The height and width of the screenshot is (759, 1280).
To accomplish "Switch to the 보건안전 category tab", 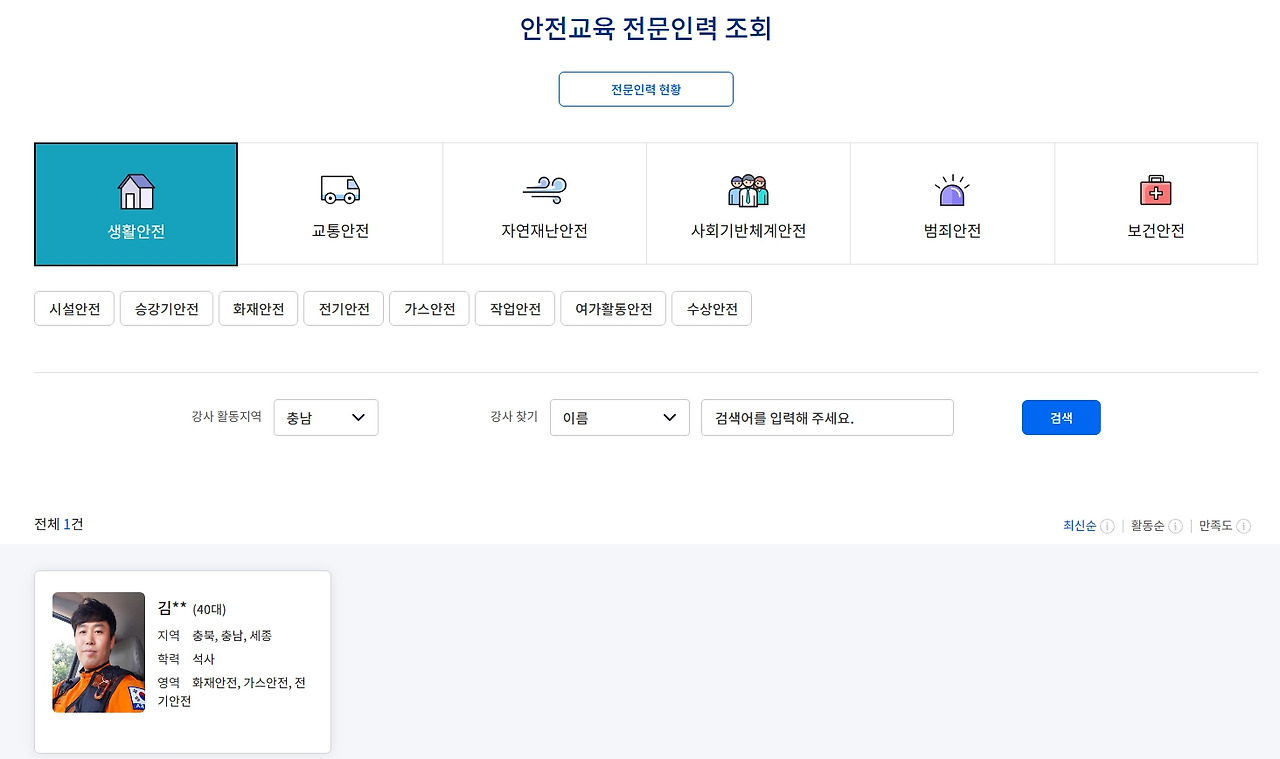I will pyautogui.click(x=1156, y=204).
